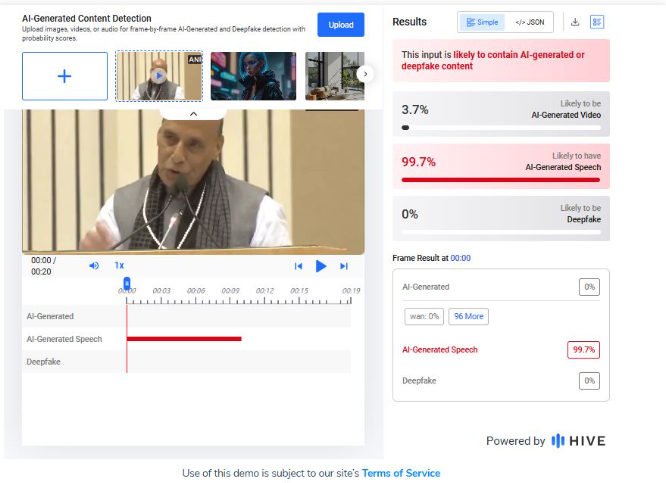Screen dimensions: 666x483
Task: Jump to 00:09 on timeline ruler
Action: [230, 291]
